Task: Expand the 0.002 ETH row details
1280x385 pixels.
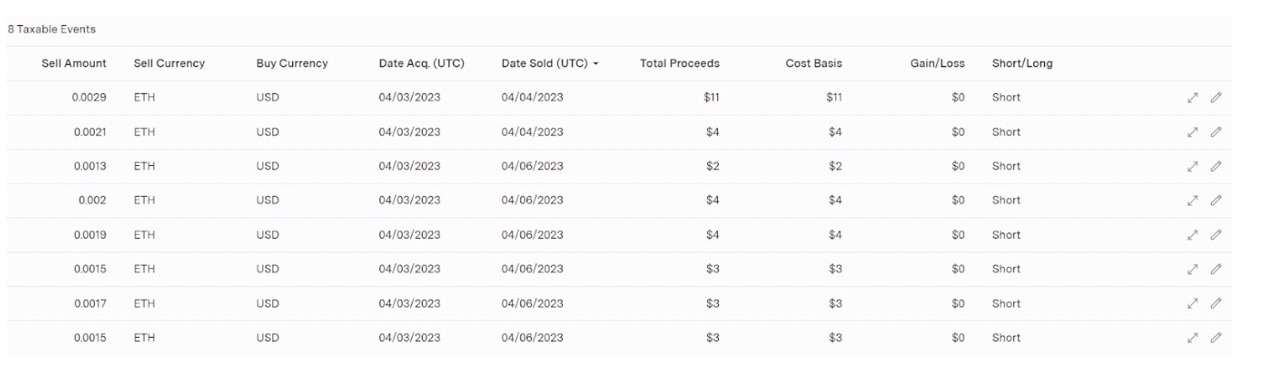Action: 1193,201
